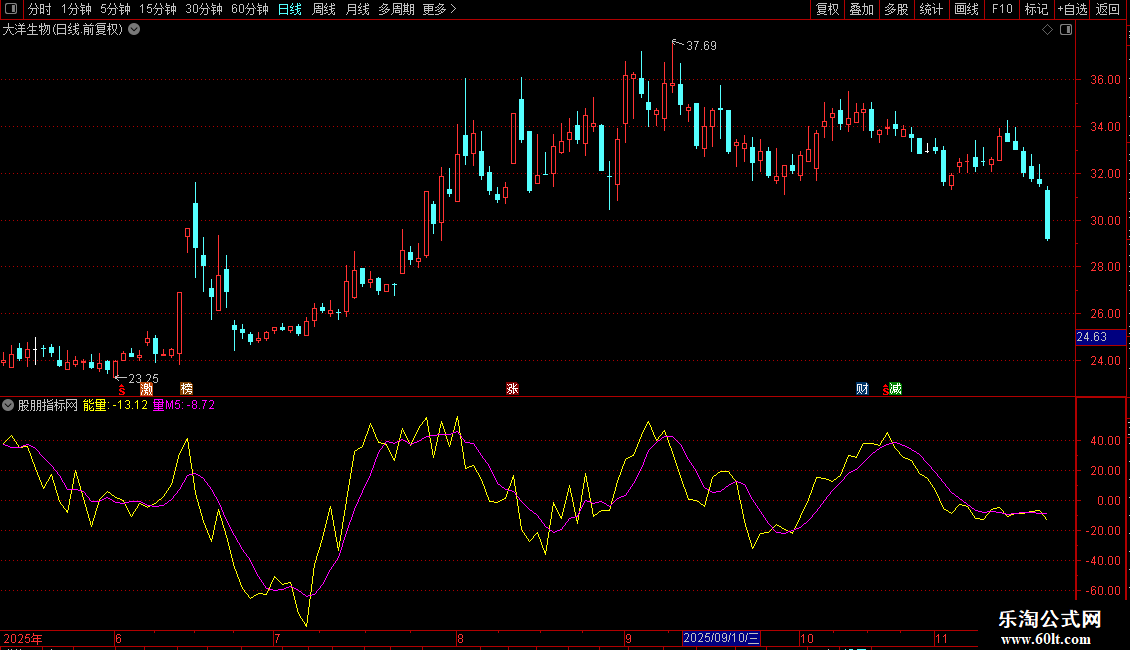Click the 37.69 high price label
This screenshot has width=1130, height=650.
(x=701, y=45)
